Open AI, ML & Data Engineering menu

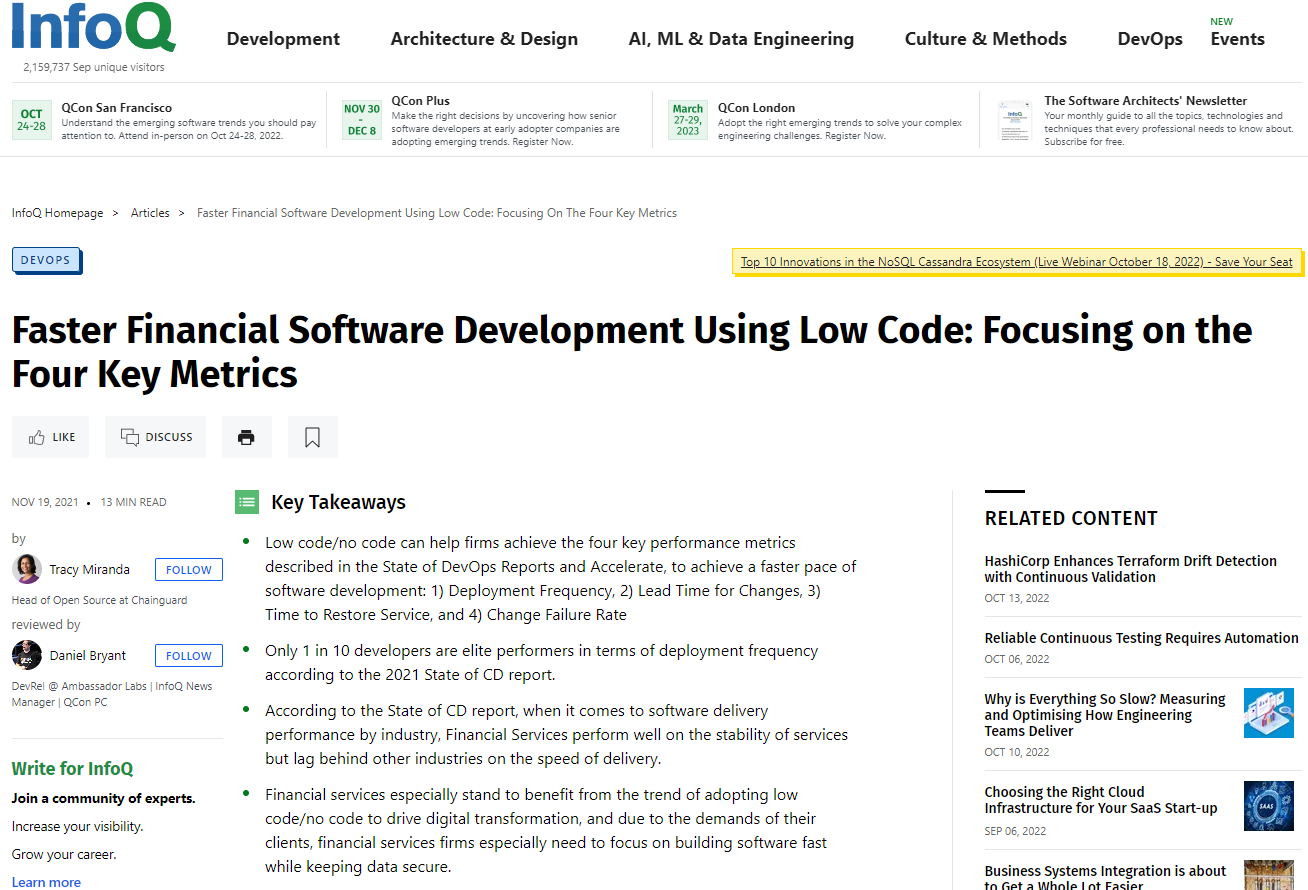pos(741,39)
